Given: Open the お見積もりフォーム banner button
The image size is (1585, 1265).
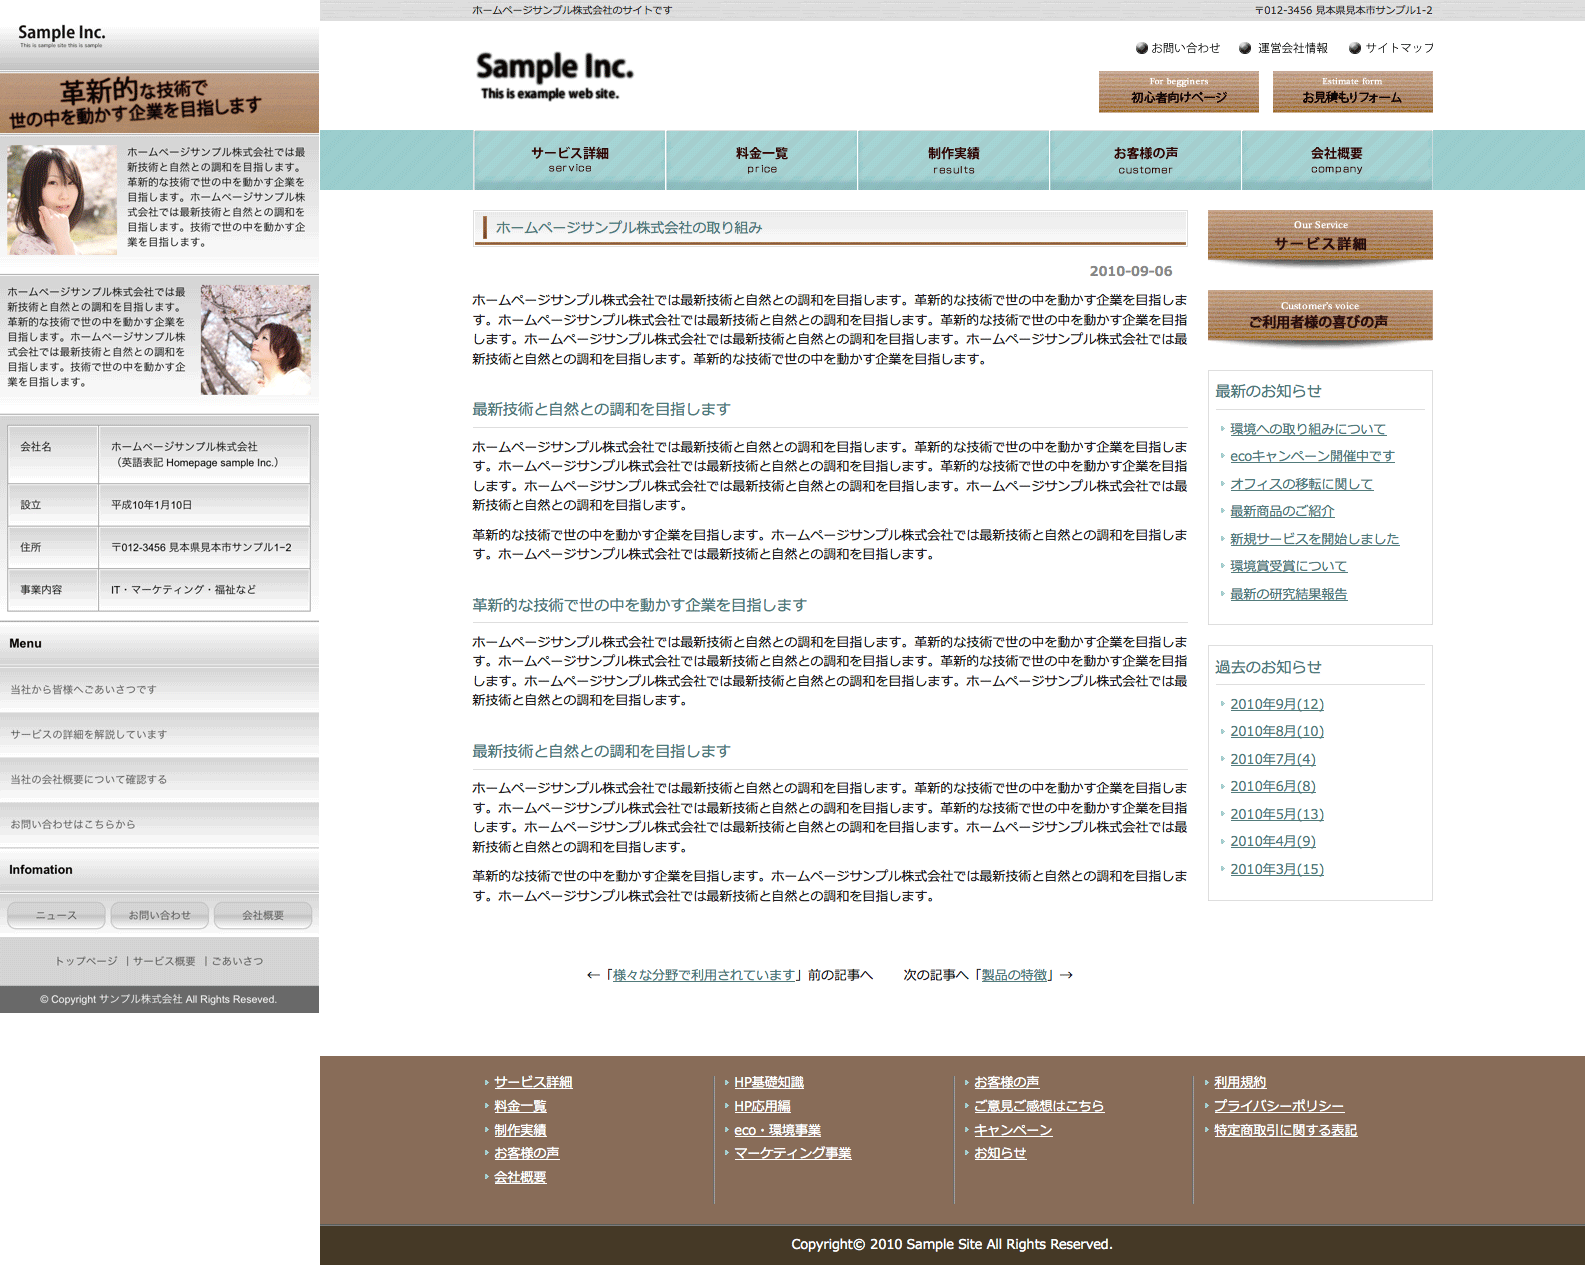Looking at the screenshot, I should 1352,92.
